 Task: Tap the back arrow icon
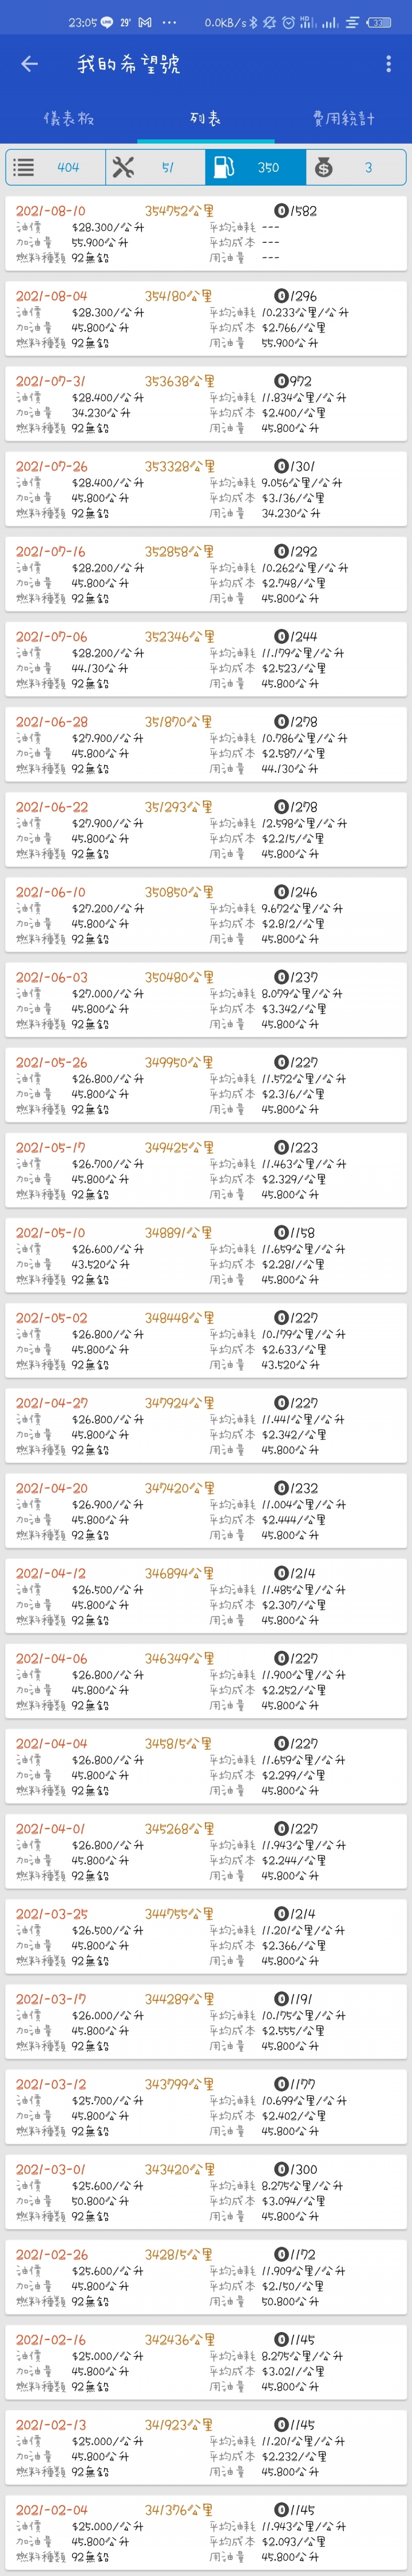click(x=30, y=64)
